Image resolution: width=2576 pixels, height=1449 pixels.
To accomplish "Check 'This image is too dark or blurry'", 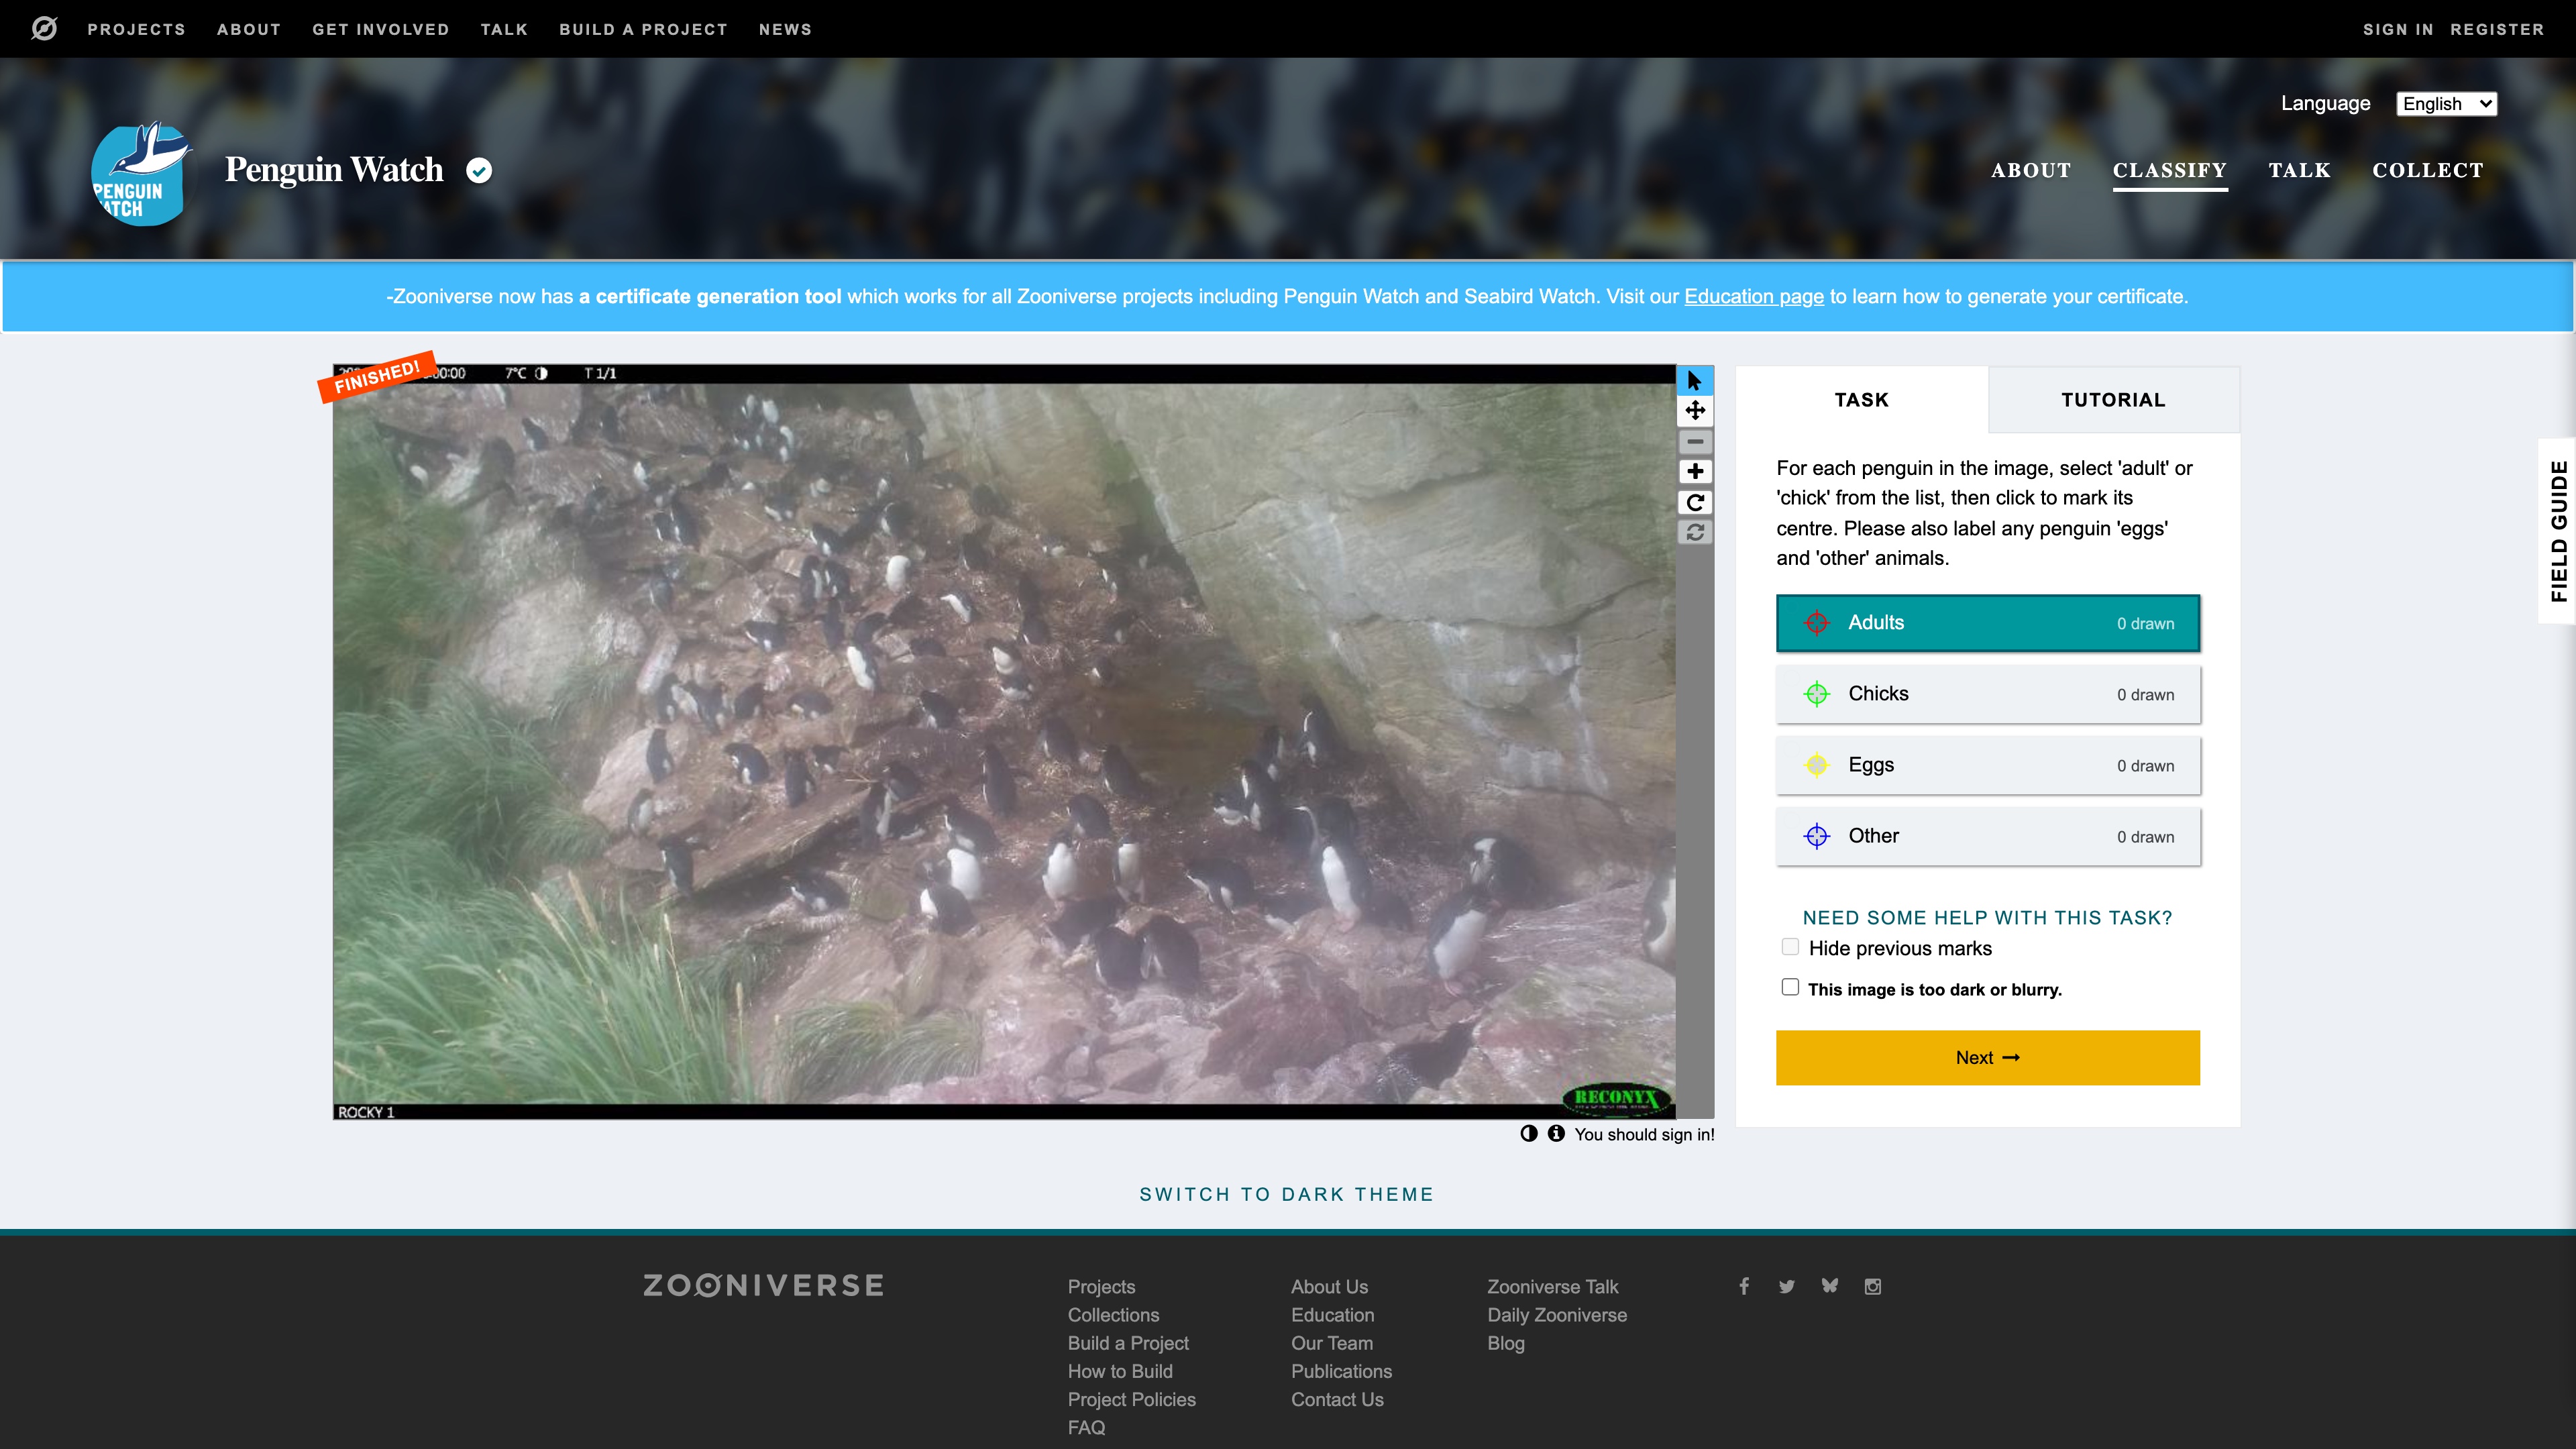I will click(1790, 988).
